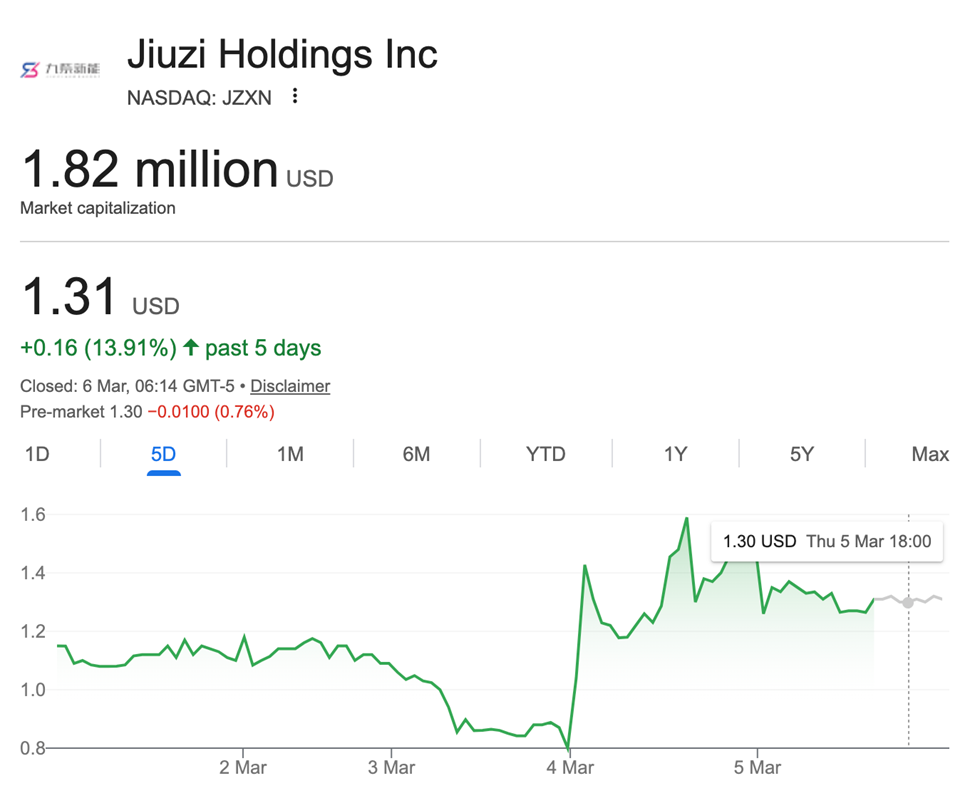
Task: Click the grey pre-market price dot on chart
Action: pyautogui.click(x=908, y=603)
